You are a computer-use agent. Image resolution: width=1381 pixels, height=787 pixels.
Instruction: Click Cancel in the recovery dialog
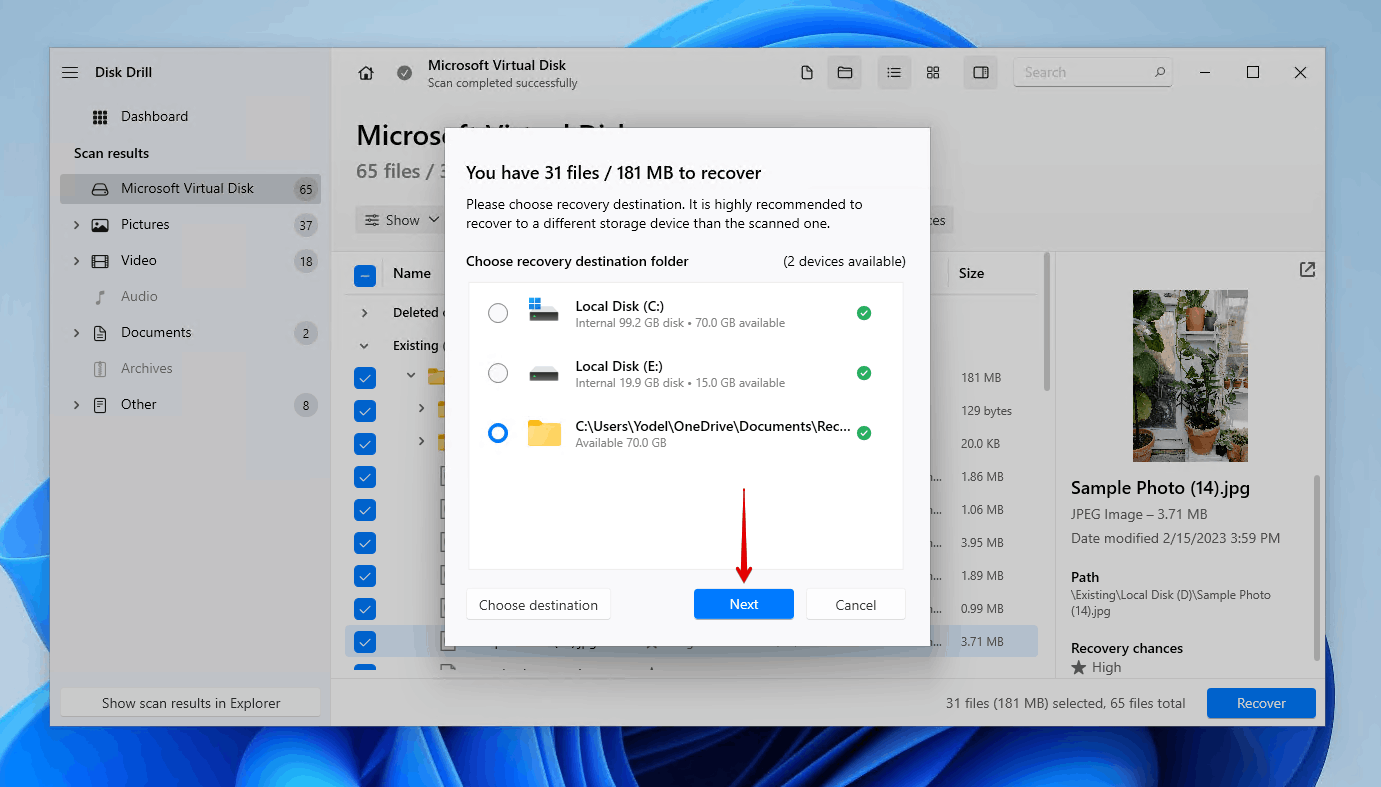(856, 605)
